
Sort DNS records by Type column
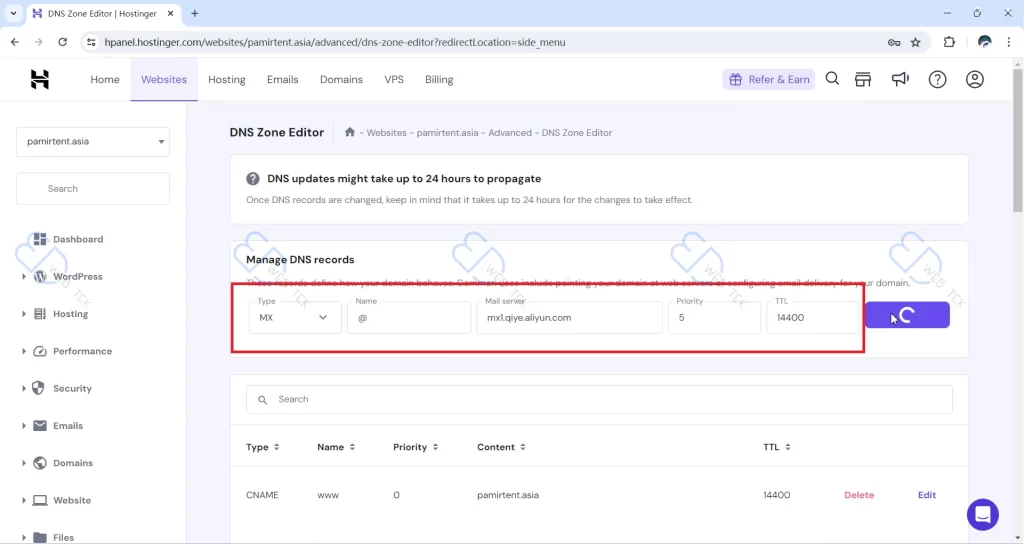click(263, 447)
